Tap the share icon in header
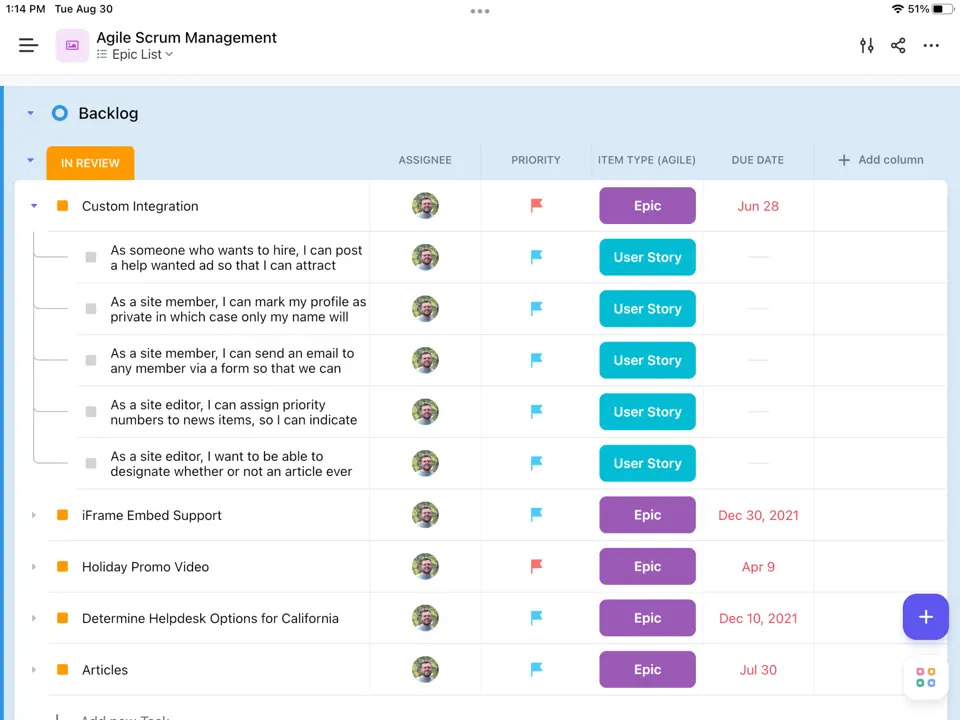The image size is (960, 720). pyautogui.click(x=898, y=45)
